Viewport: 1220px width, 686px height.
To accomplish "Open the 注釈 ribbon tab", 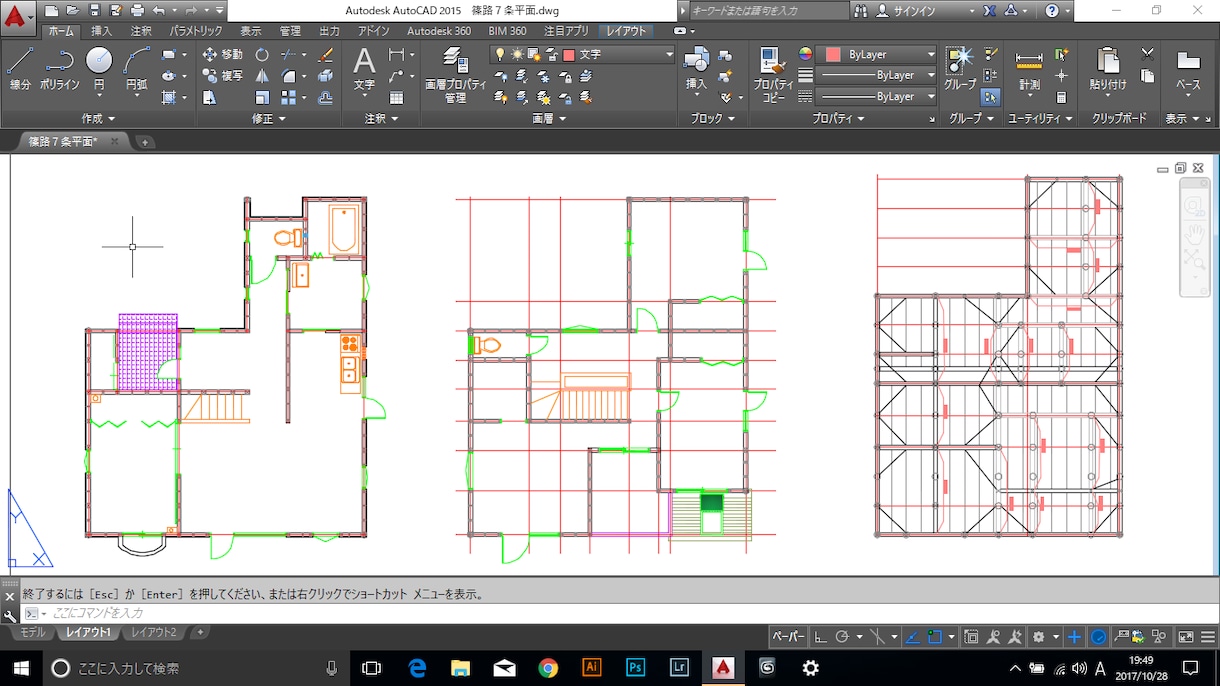I will (141, 31).
